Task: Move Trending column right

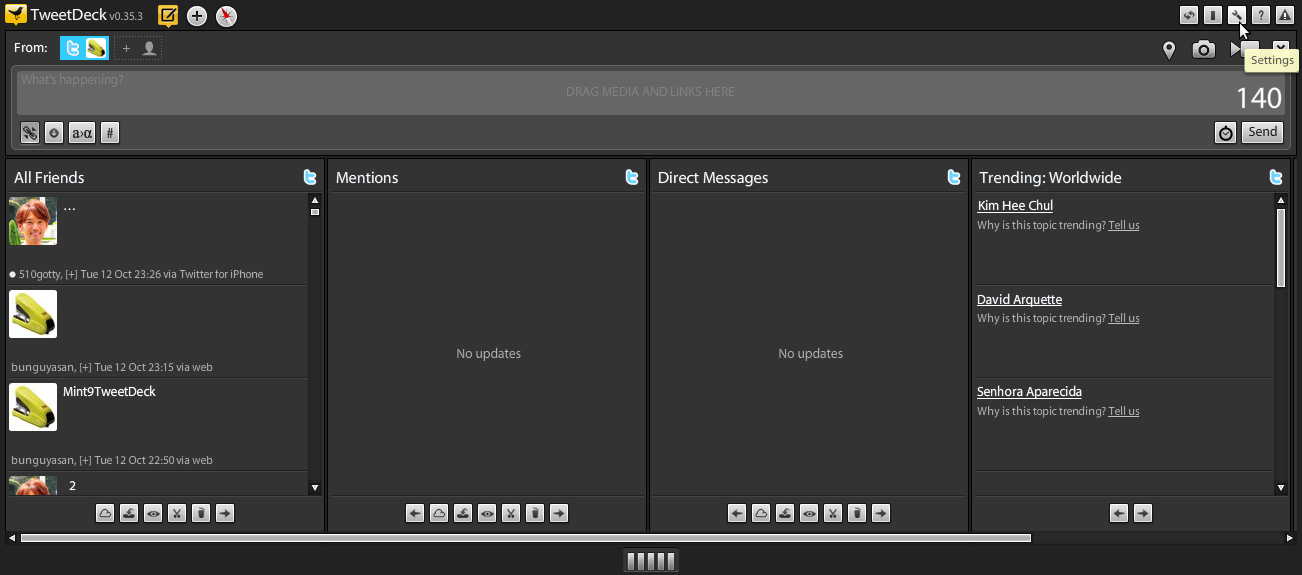Action: point(1143,513)
